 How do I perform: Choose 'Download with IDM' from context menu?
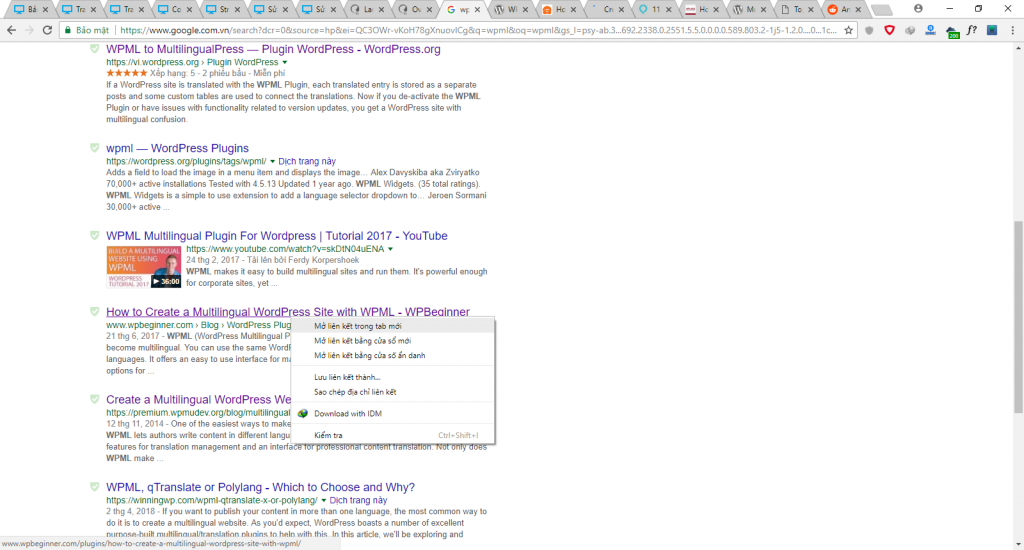(x=392, y=413)
